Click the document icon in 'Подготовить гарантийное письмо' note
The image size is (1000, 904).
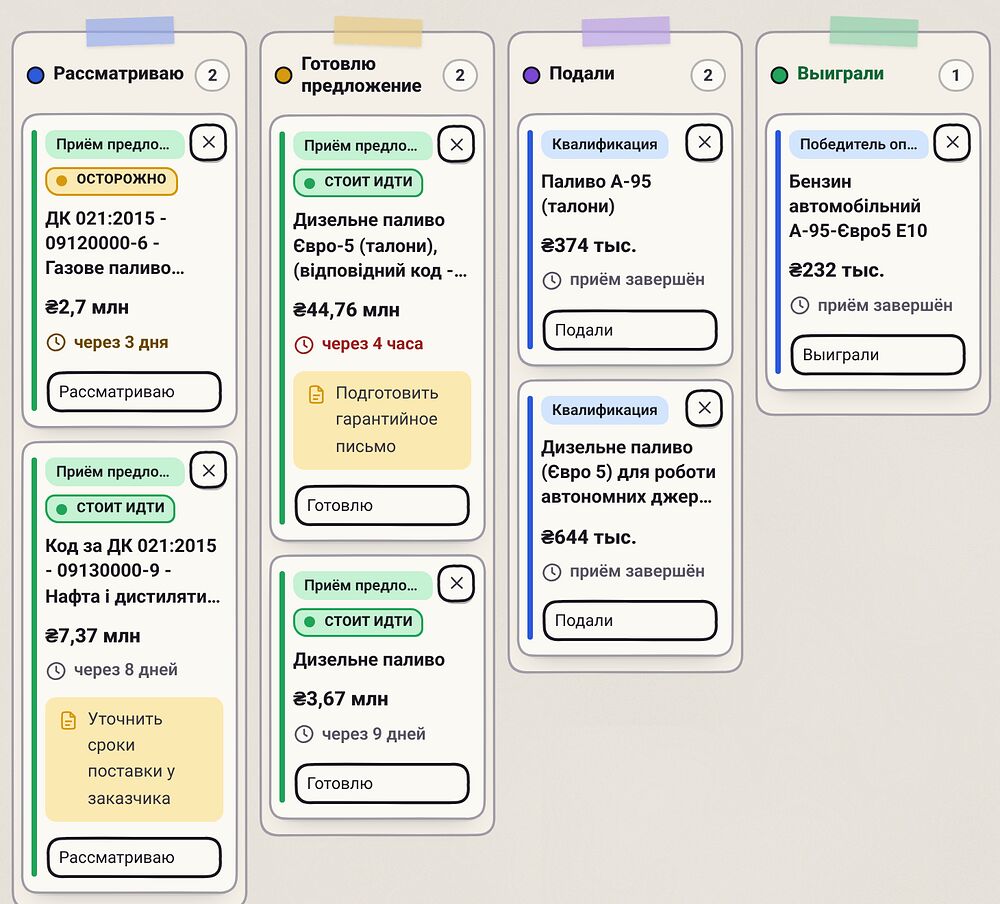tap(316, 394)
